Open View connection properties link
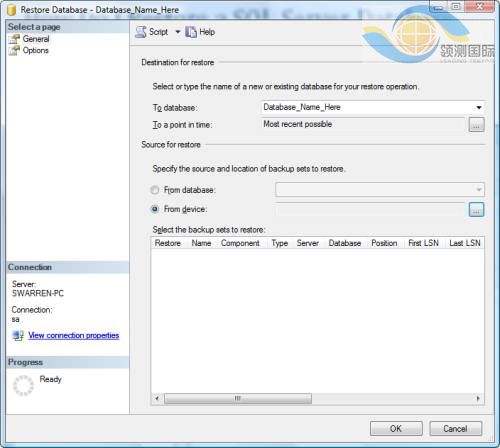This screenshot has width=500, height=448. [x=74, y=335]
